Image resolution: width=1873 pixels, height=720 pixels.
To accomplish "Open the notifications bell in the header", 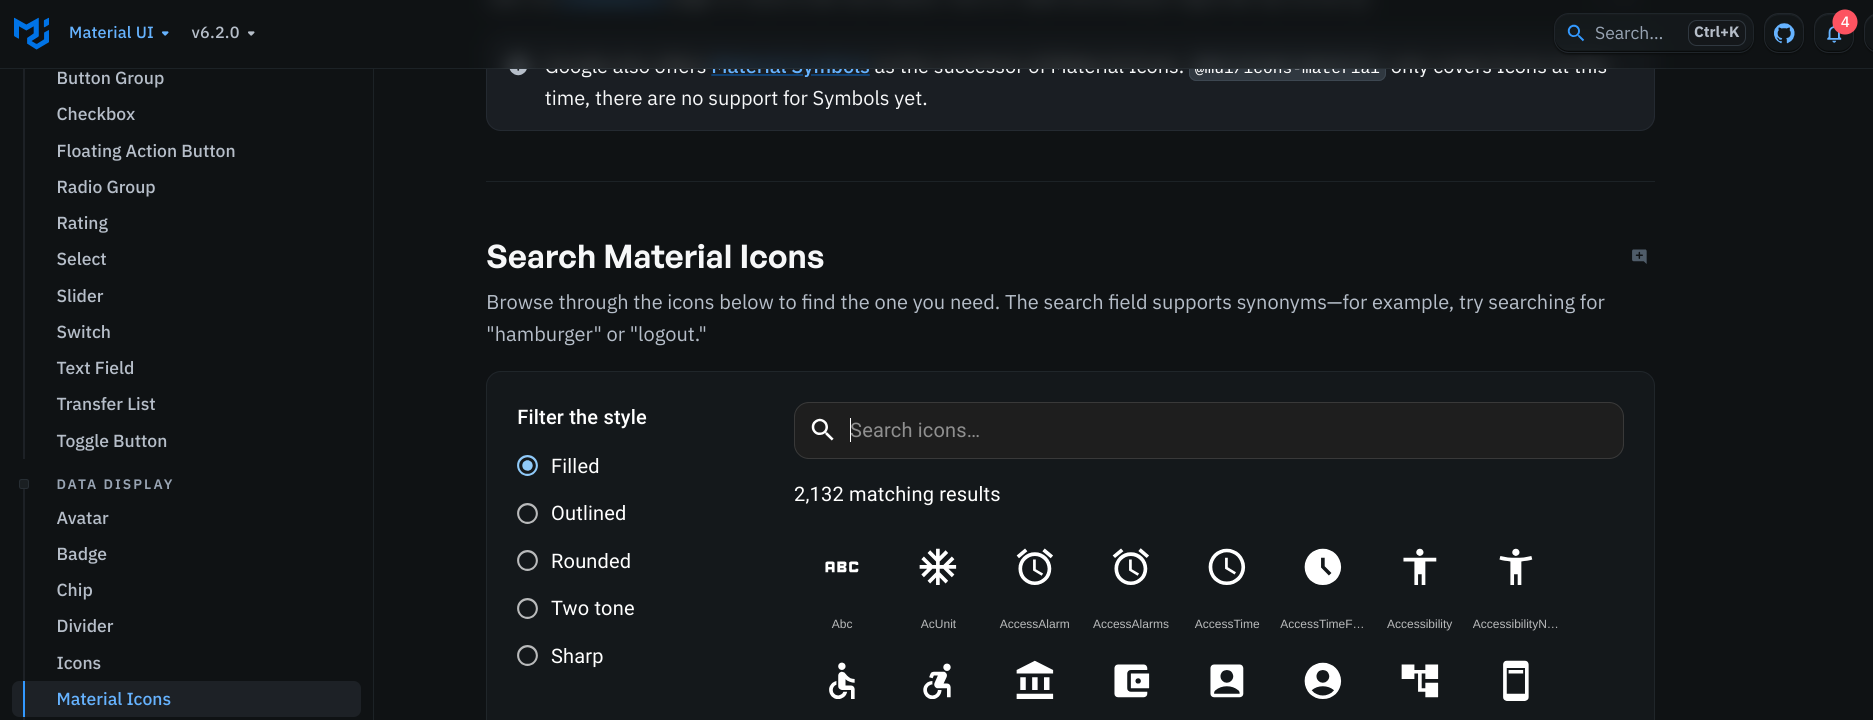I will pos(1834,35).
